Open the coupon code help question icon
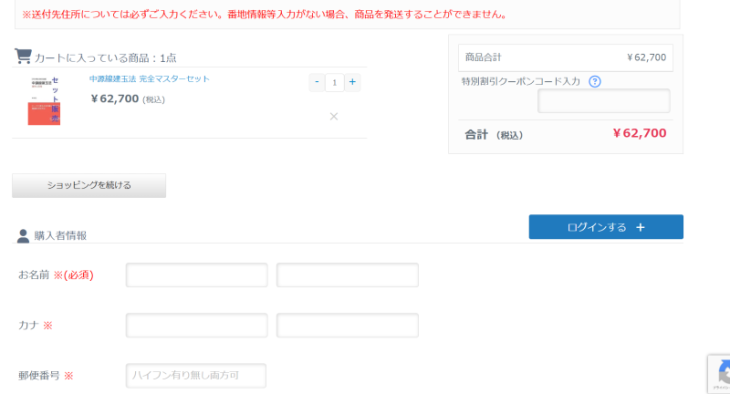The image size is (730, 394). point(595,82)
